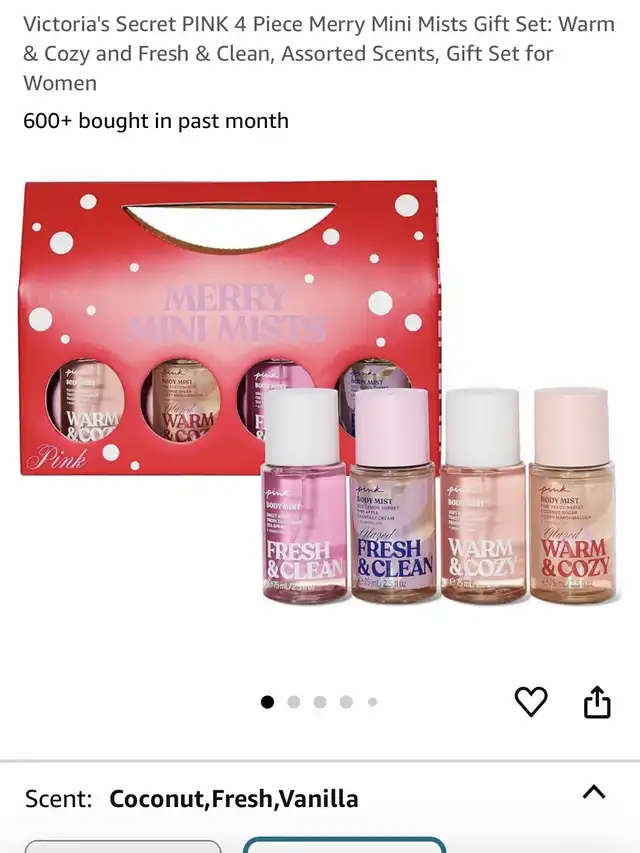Screen dimensions: 640x853
Task: Tap the Glazed Fresh & Clean bottle
Action: [393, 496]
